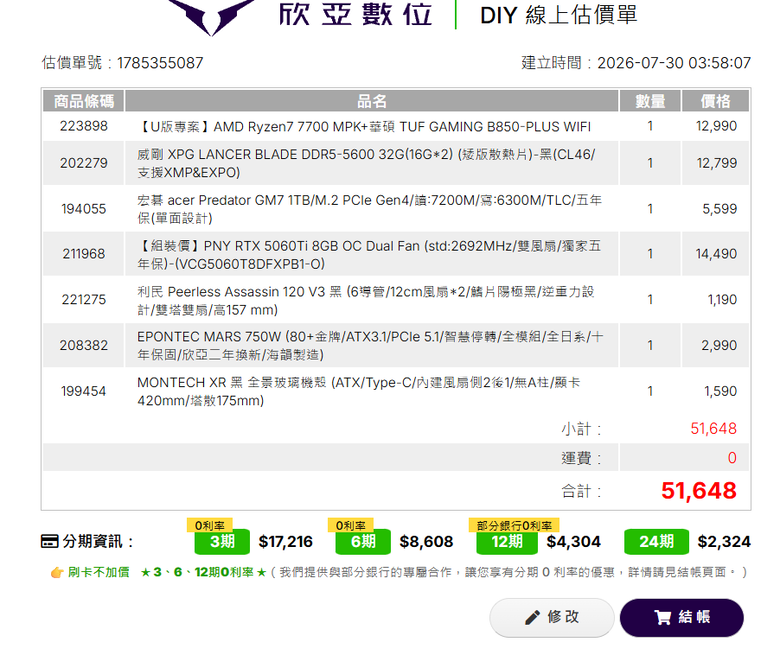Click the 欣亞數位 logo emblem
The width and height of the screenshot is (780, 655).
[212, 16]
